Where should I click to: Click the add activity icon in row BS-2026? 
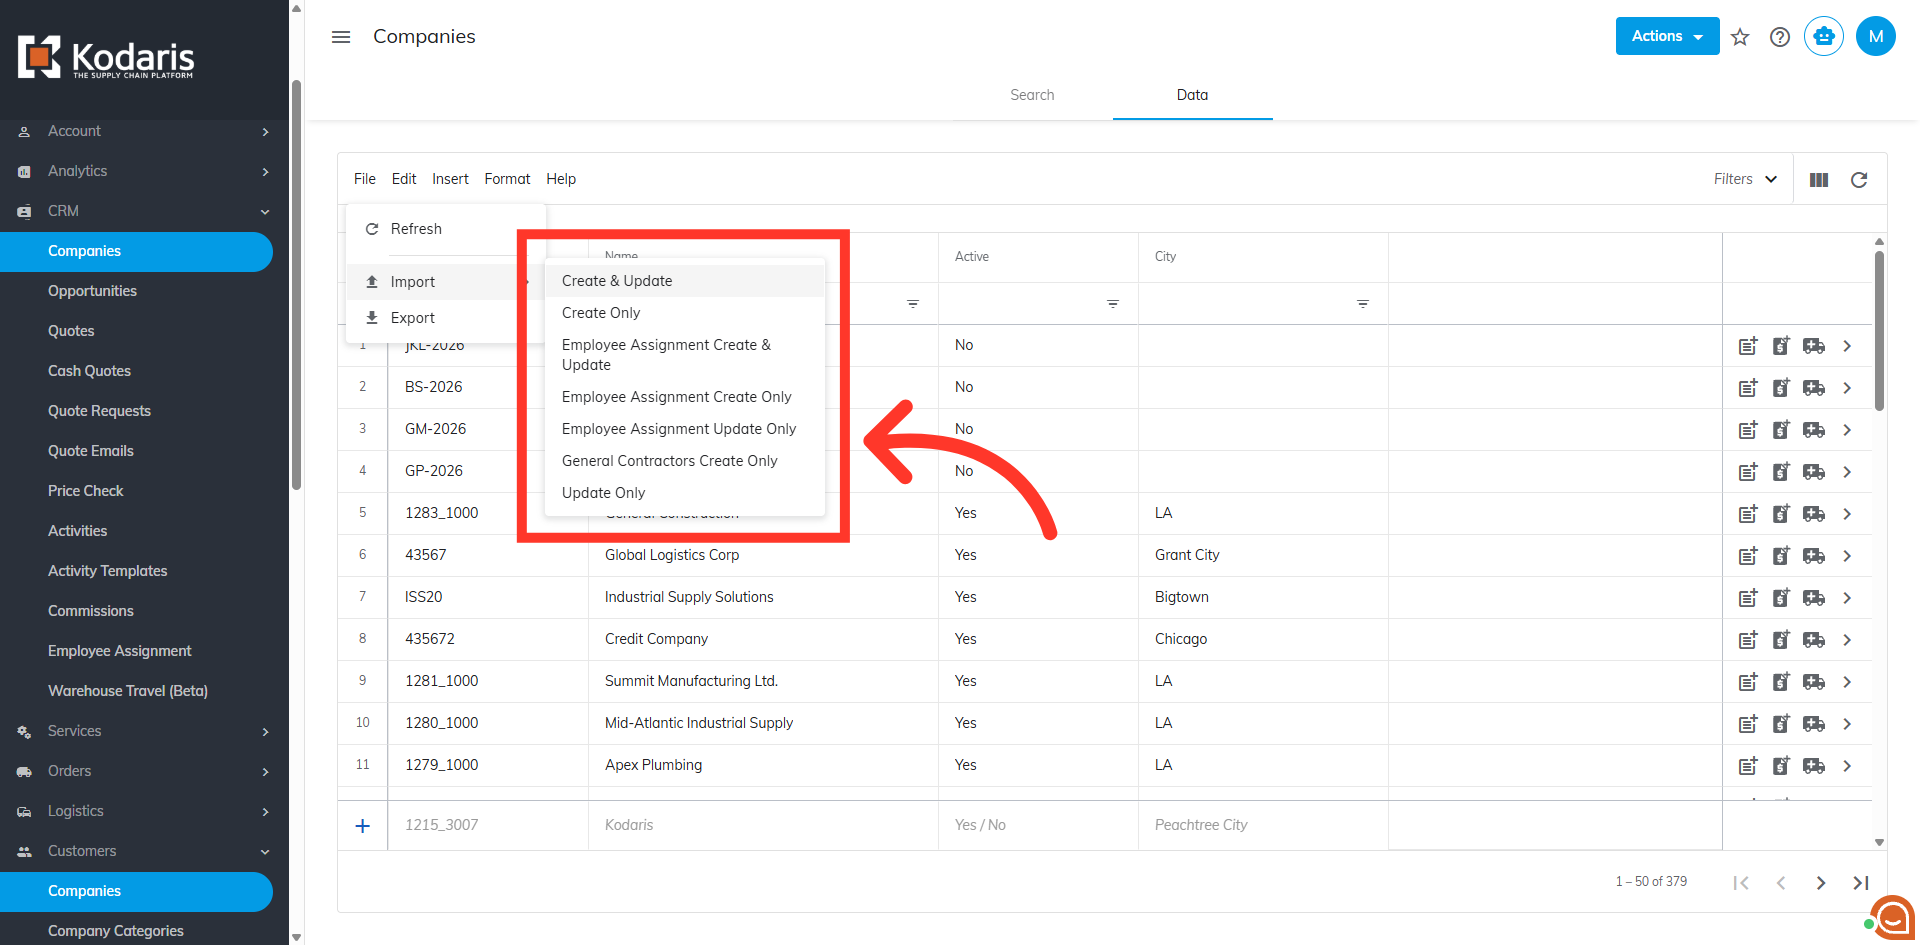point(1748,388)
